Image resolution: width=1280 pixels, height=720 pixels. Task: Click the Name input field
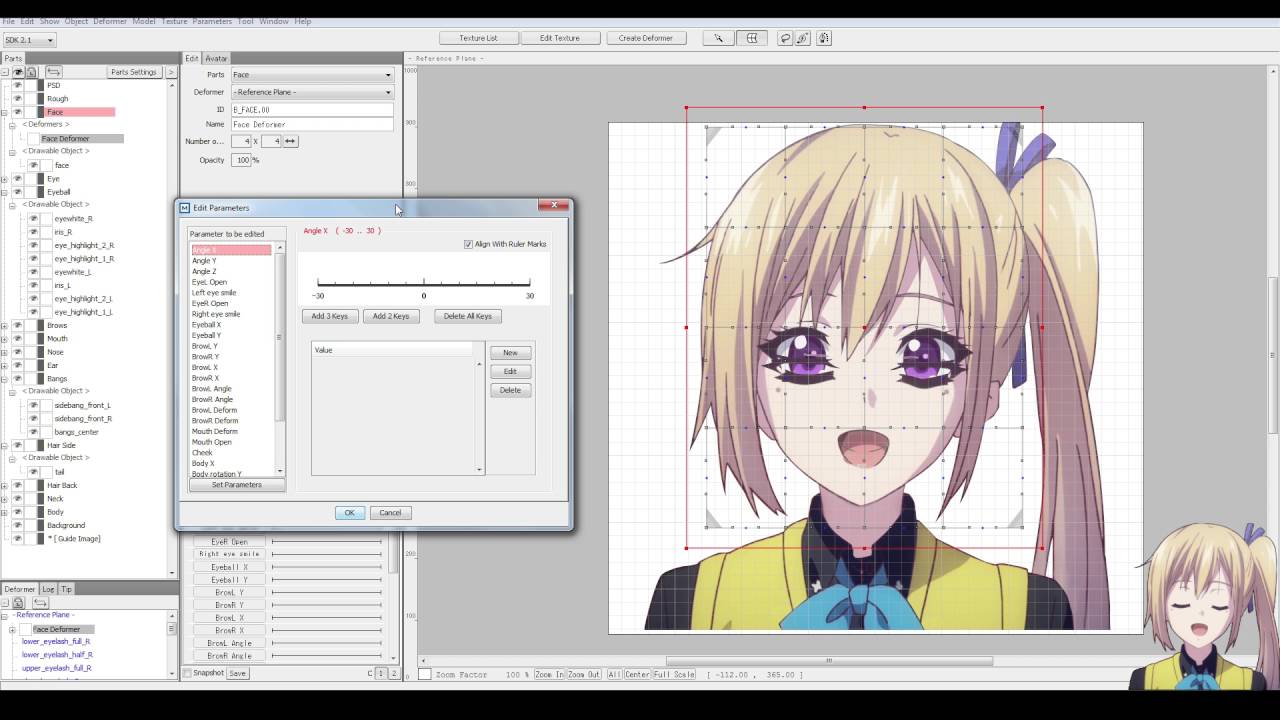(312, 125)
